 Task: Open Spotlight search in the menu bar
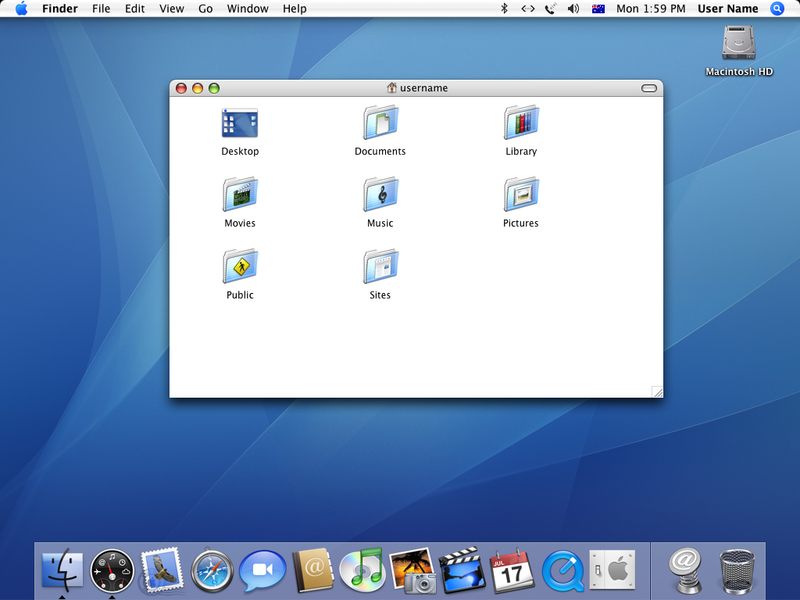[x=777, y=9]
